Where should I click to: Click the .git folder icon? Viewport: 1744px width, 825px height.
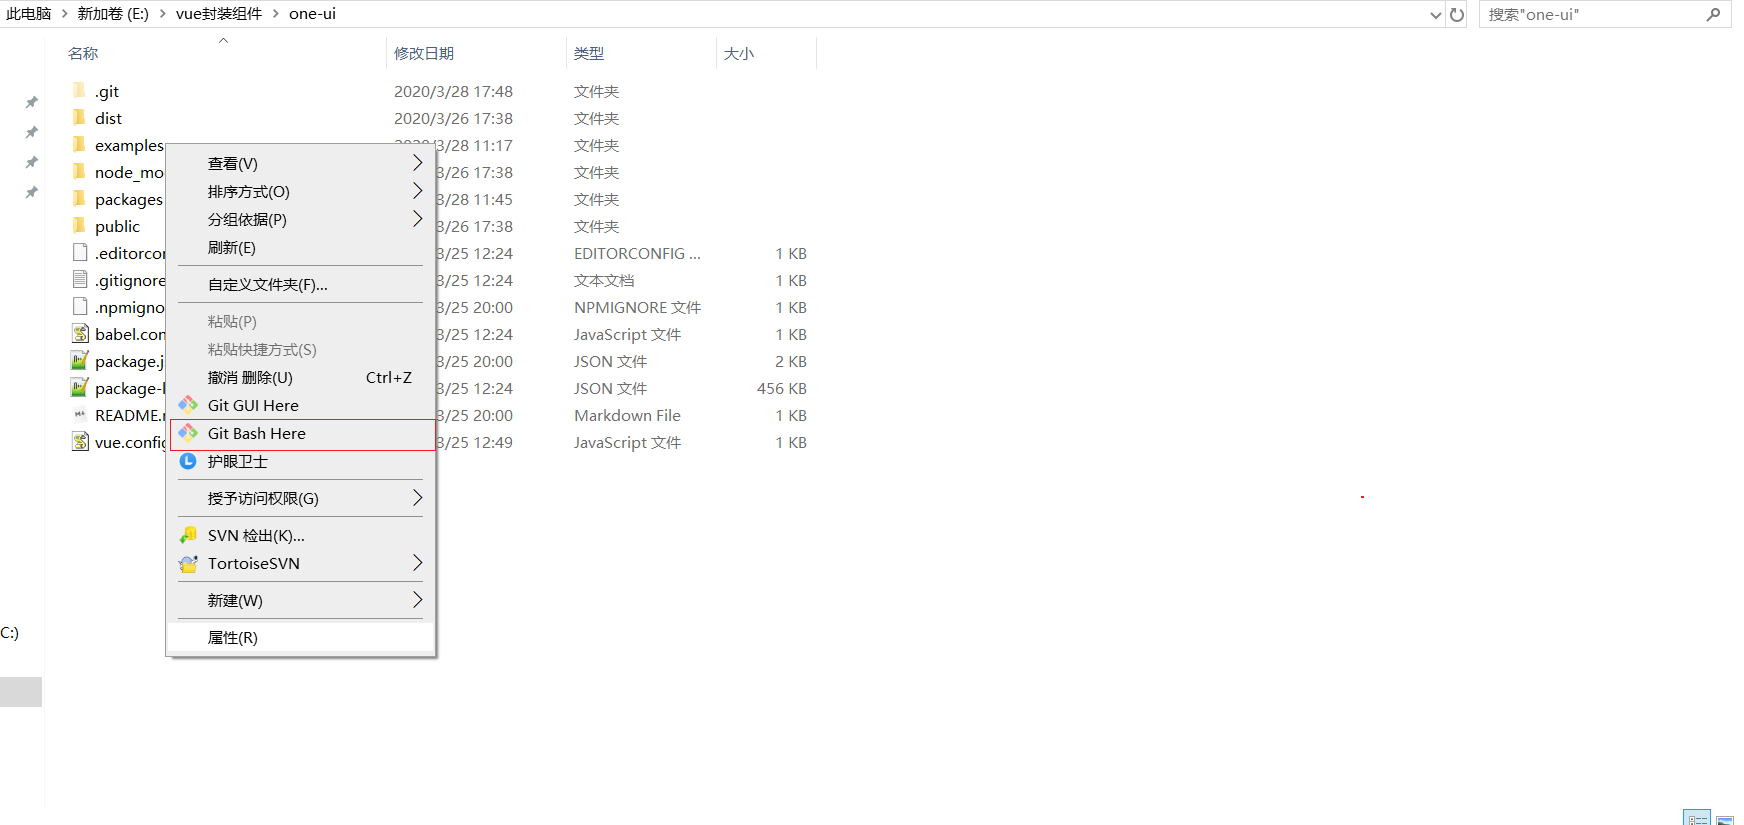tap(79, 90)
